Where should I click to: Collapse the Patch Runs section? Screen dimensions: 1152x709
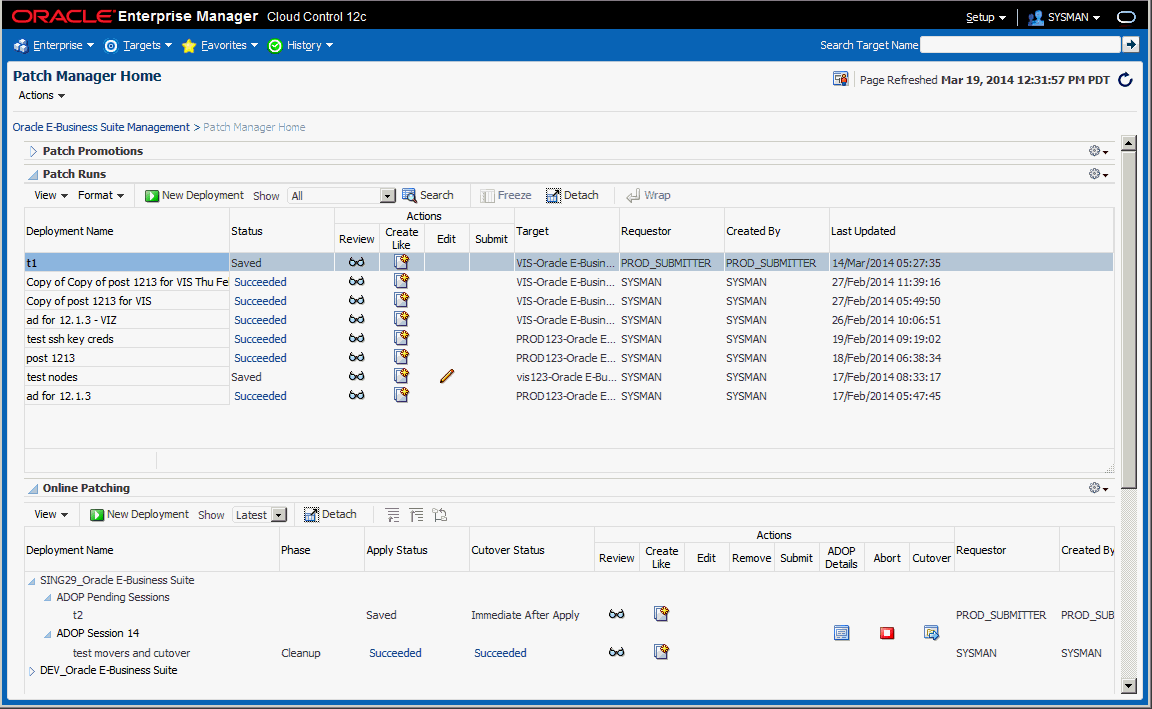tap(33, 175)
